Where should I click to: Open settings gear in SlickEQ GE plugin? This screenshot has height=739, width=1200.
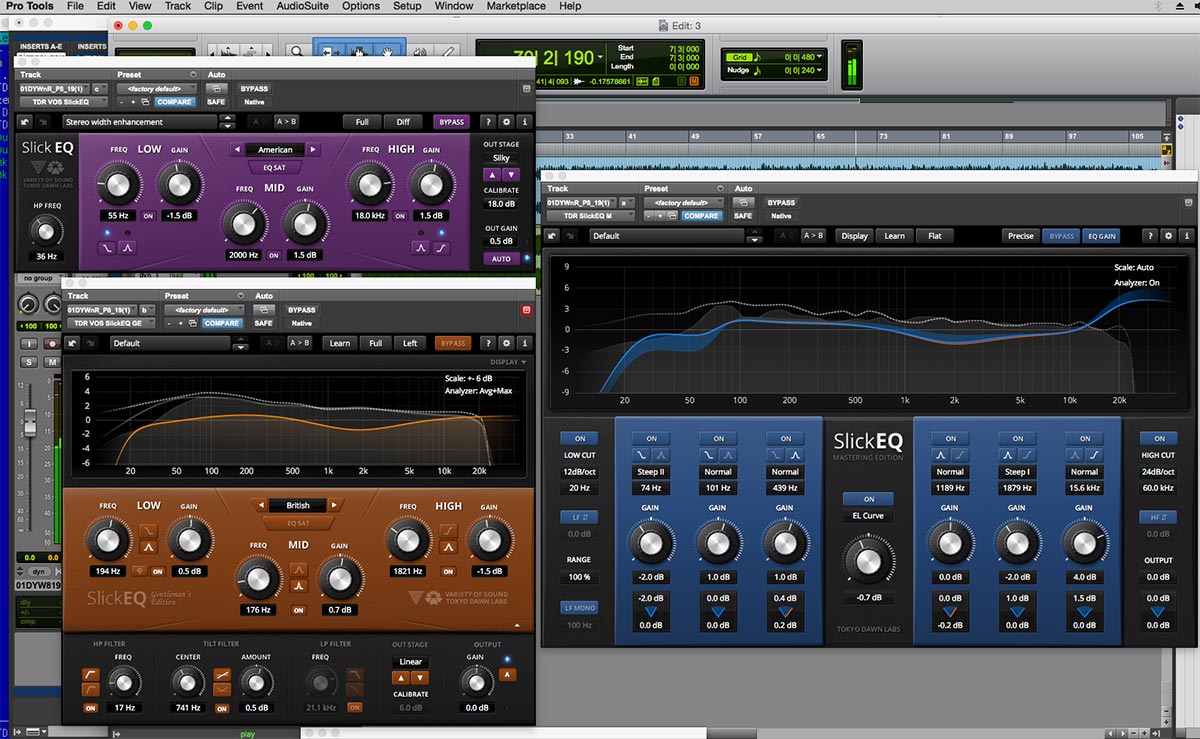click(507, 343)
